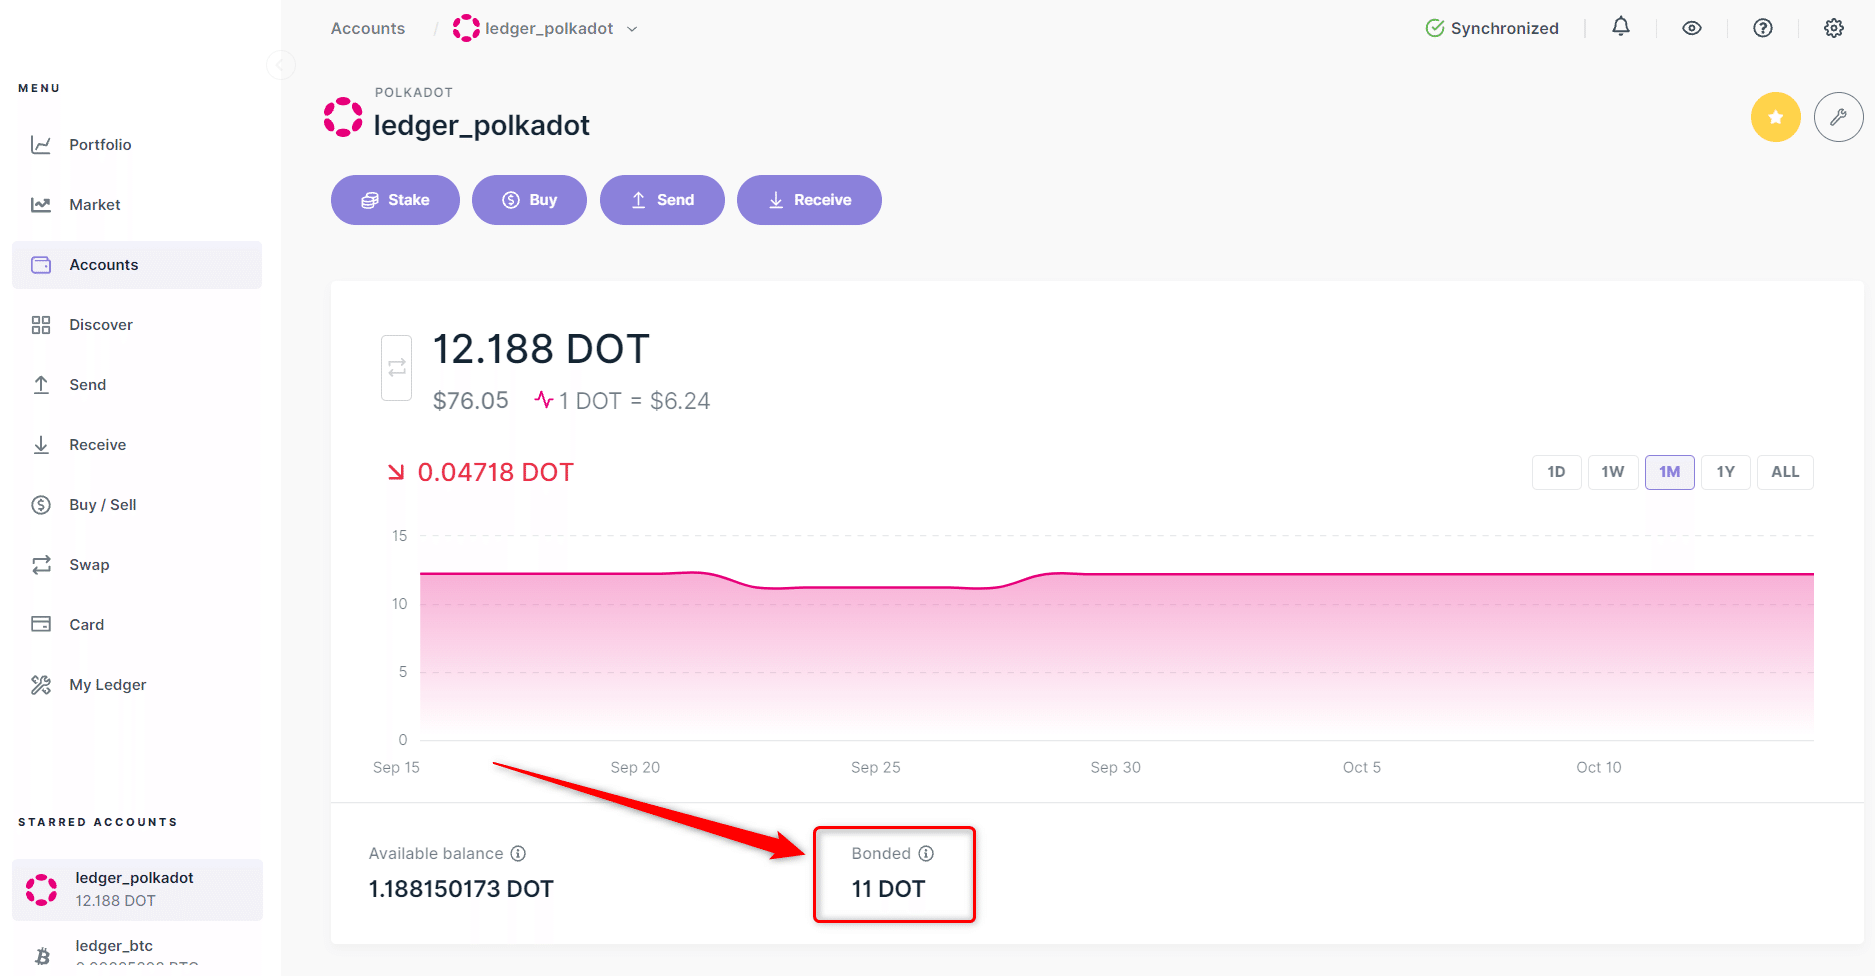This screenshot has height=976, width=1875.
Task: Open notifications bell icon
Action: [x=1621, y=28]
